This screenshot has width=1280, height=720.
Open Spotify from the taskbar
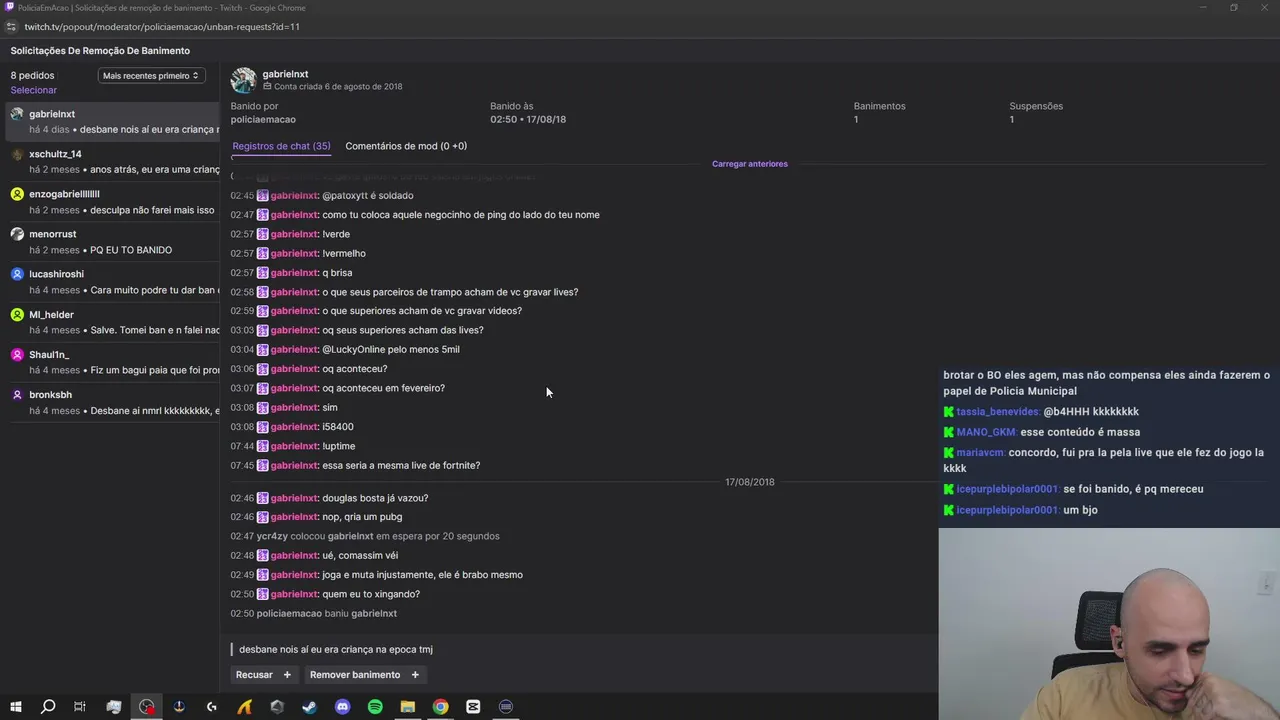(x=375, y=707)
